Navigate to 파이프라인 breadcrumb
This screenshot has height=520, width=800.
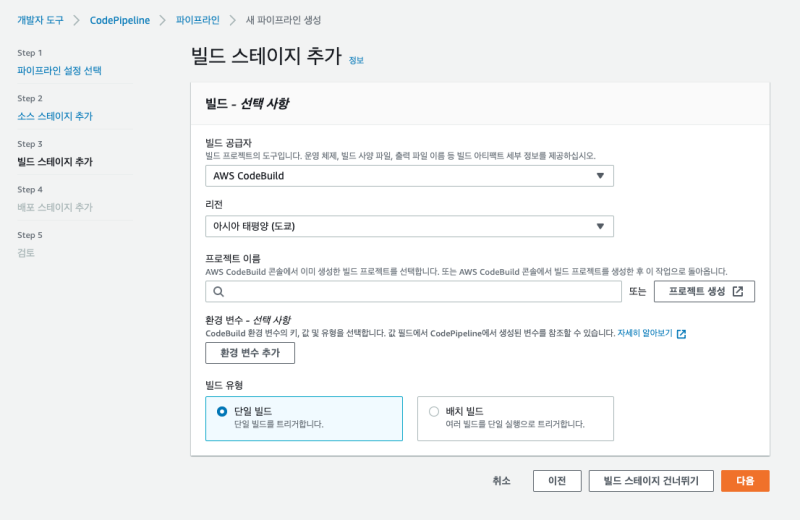(195, 20)
